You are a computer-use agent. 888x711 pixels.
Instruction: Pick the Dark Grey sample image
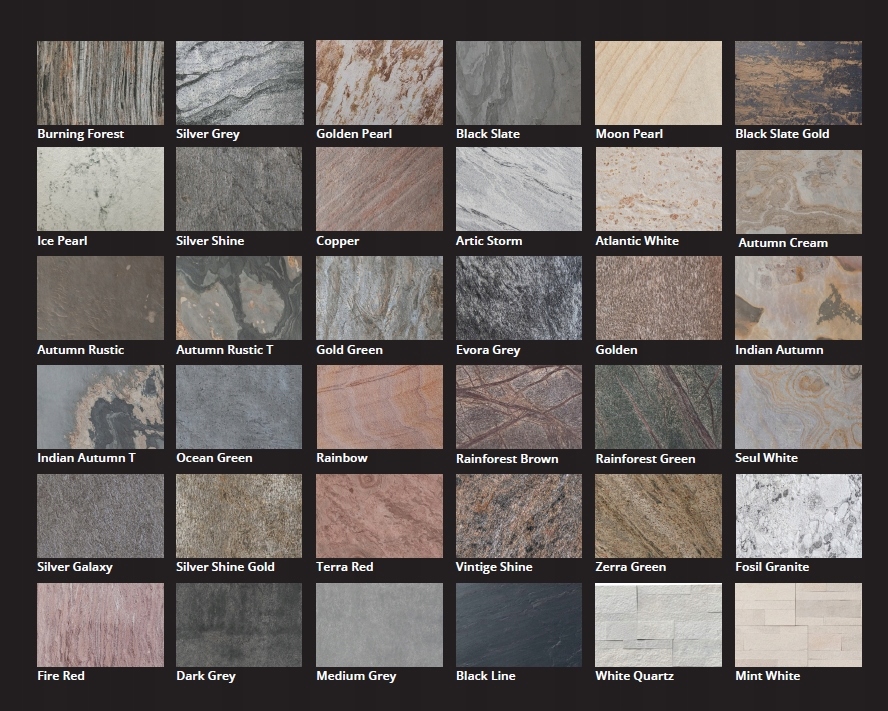(239, 625)
